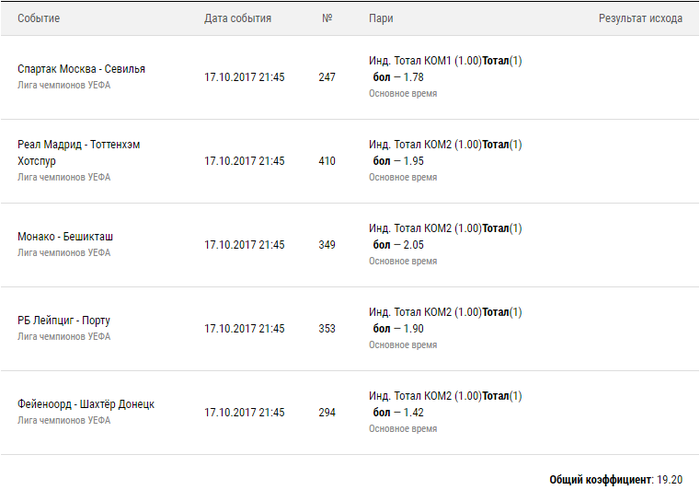Screen dimensions: 700x490
Task: Click the Общий коэффициент 19.20 total
Action: tap(616, 480)
